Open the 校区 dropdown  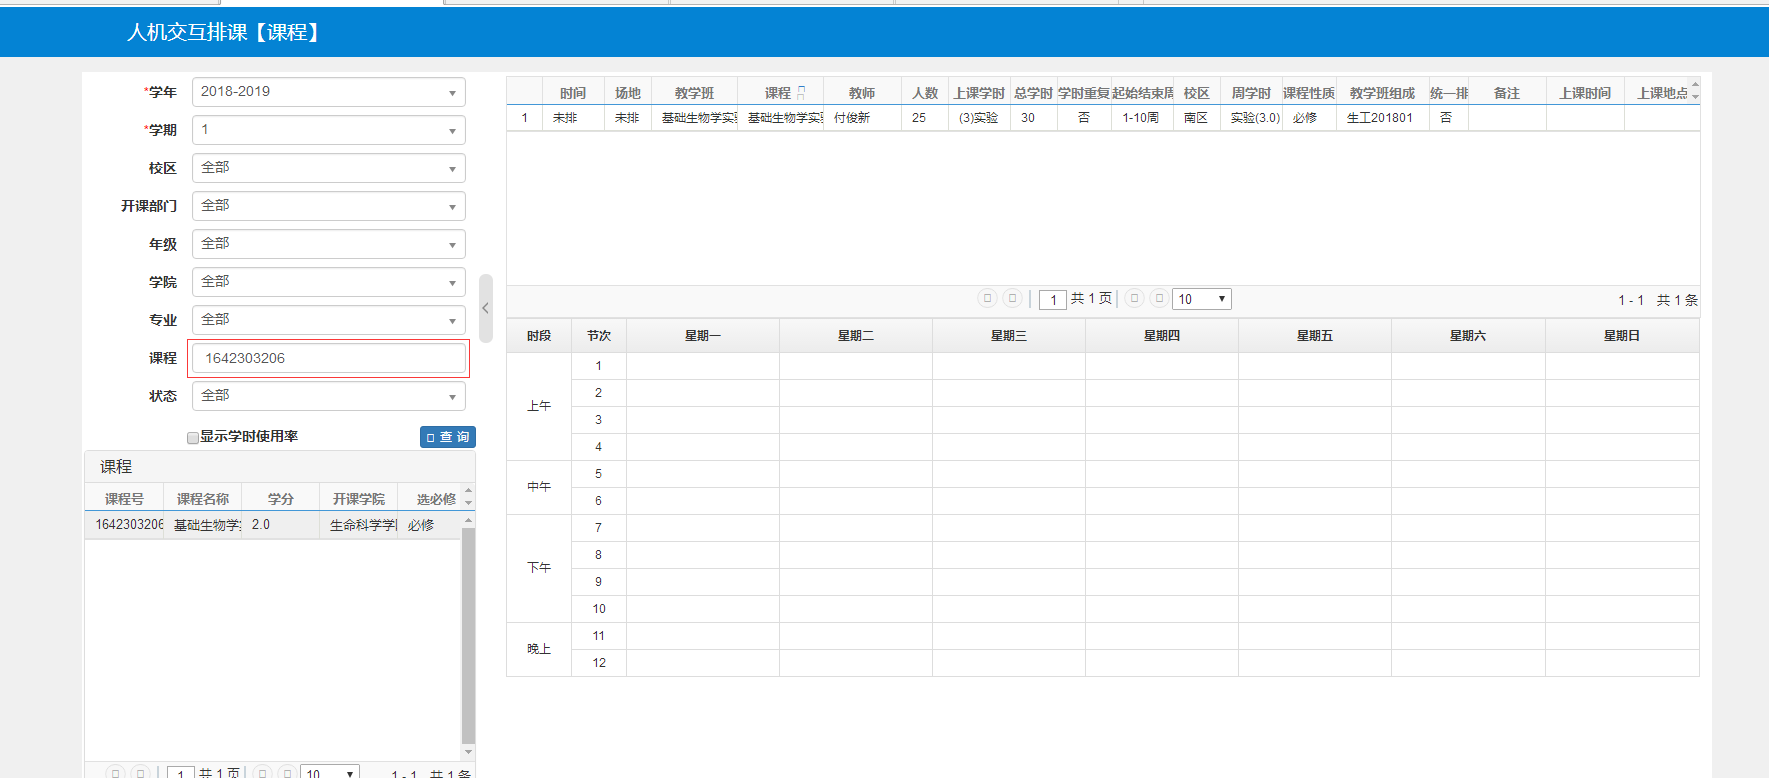pos(328,168)
